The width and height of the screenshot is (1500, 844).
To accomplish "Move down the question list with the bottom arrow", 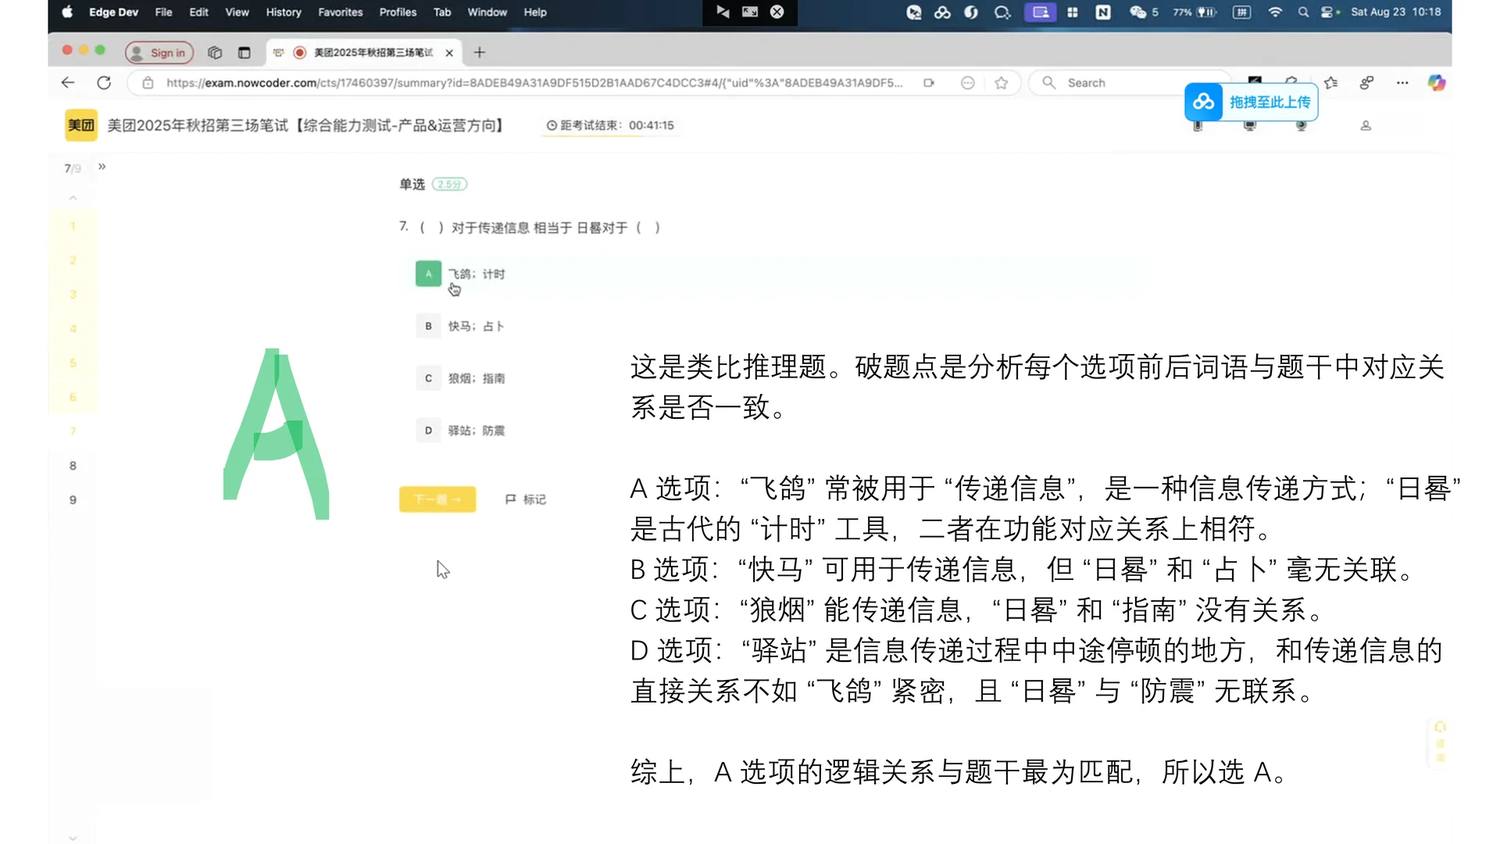I will pos(73,837).
